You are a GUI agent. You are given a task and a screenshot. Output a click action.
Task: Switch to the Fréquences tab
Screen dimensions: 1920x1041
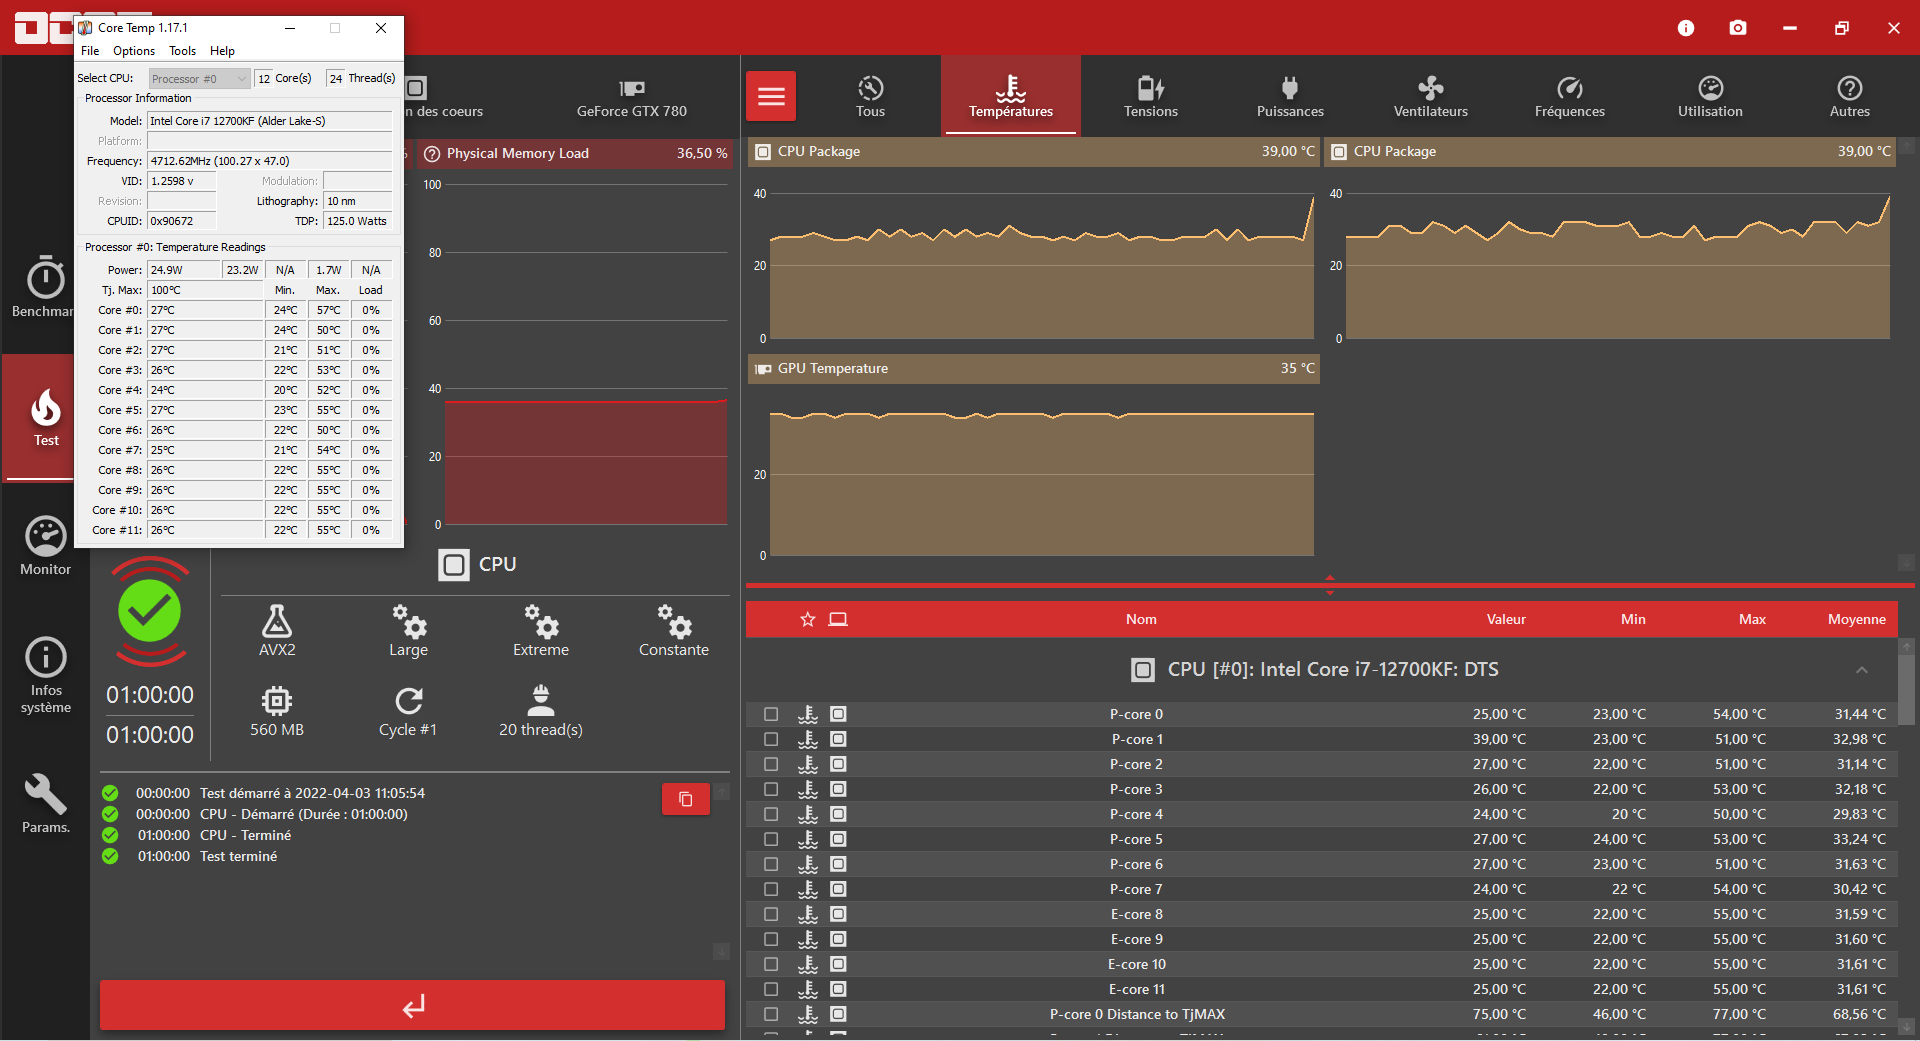pyautogui.click(x=1570, y=96)
